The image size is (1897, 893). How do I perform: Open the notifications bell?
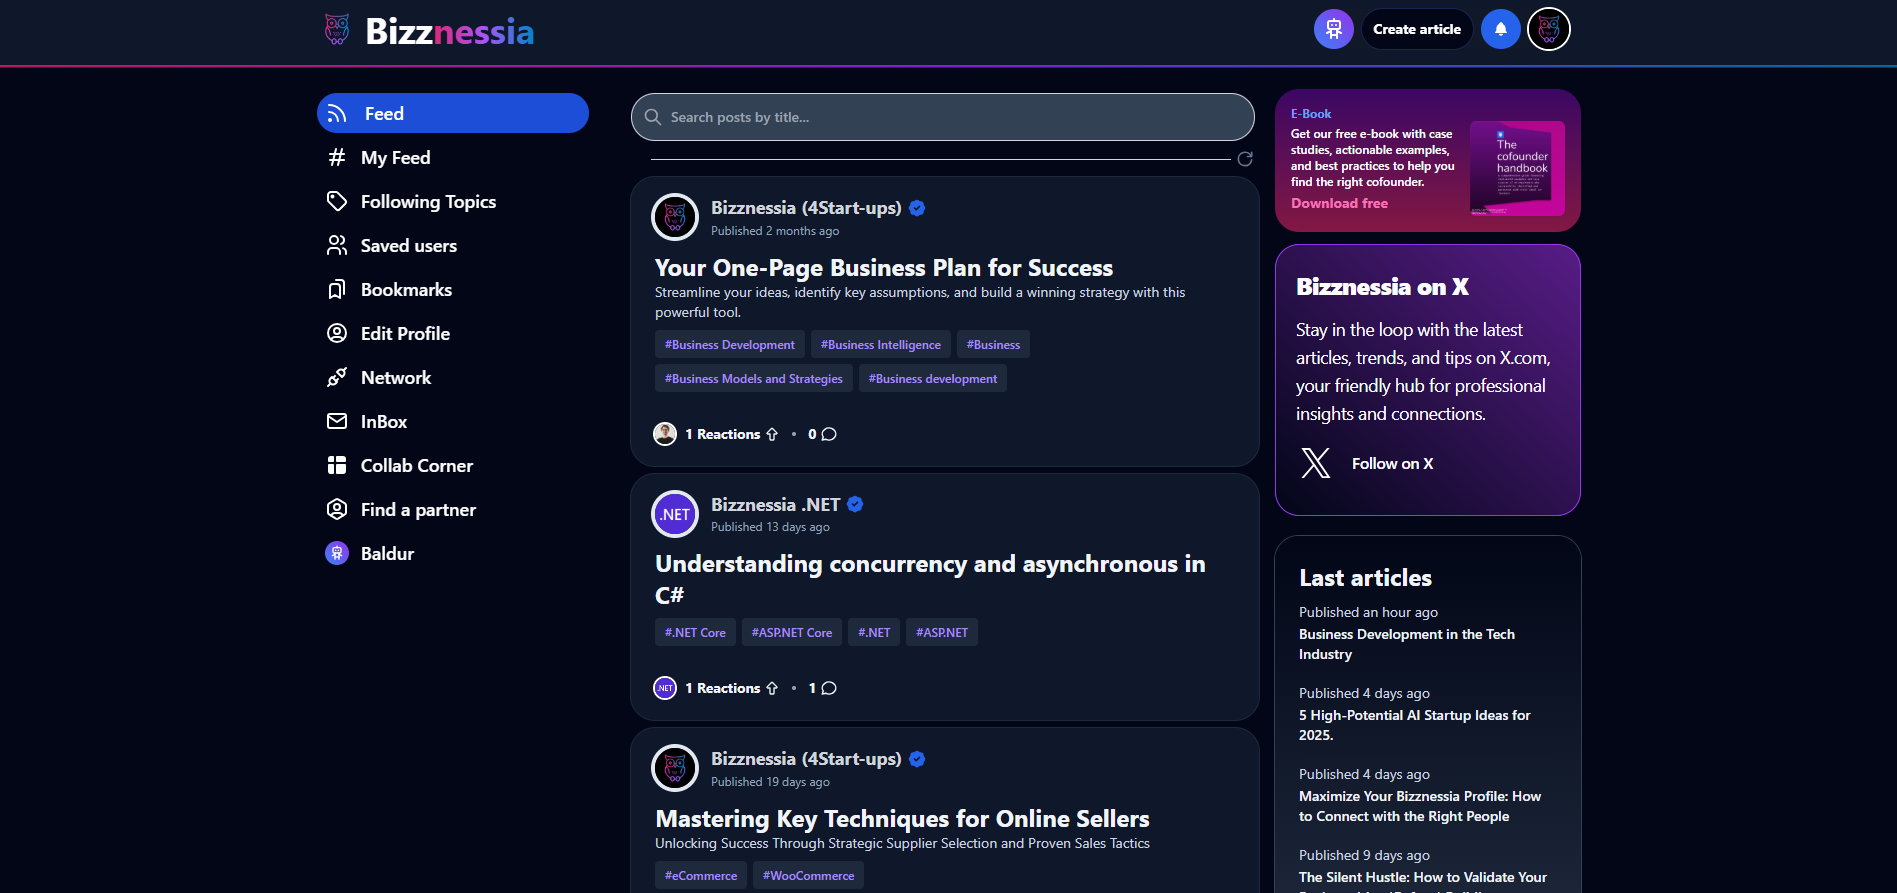[x=1500, y=29]
